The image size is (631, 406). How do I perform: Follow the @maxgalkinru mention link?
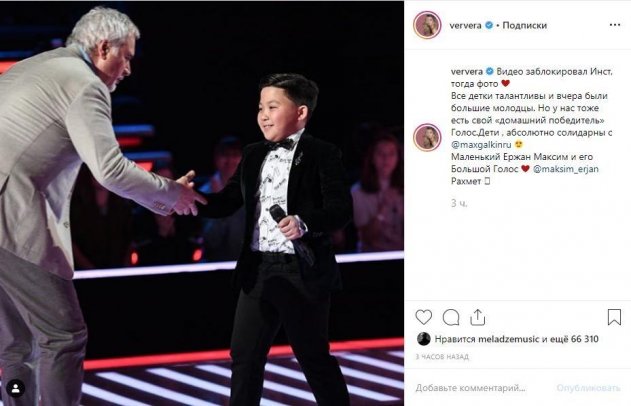point(481,144)
